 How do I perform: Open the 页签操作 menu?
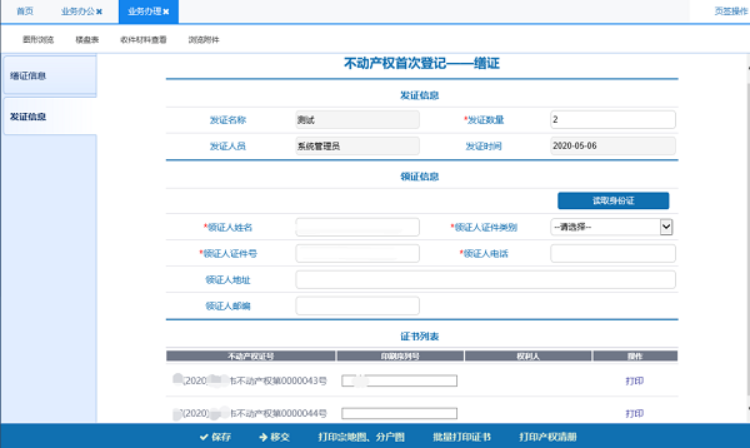(730, 11)
